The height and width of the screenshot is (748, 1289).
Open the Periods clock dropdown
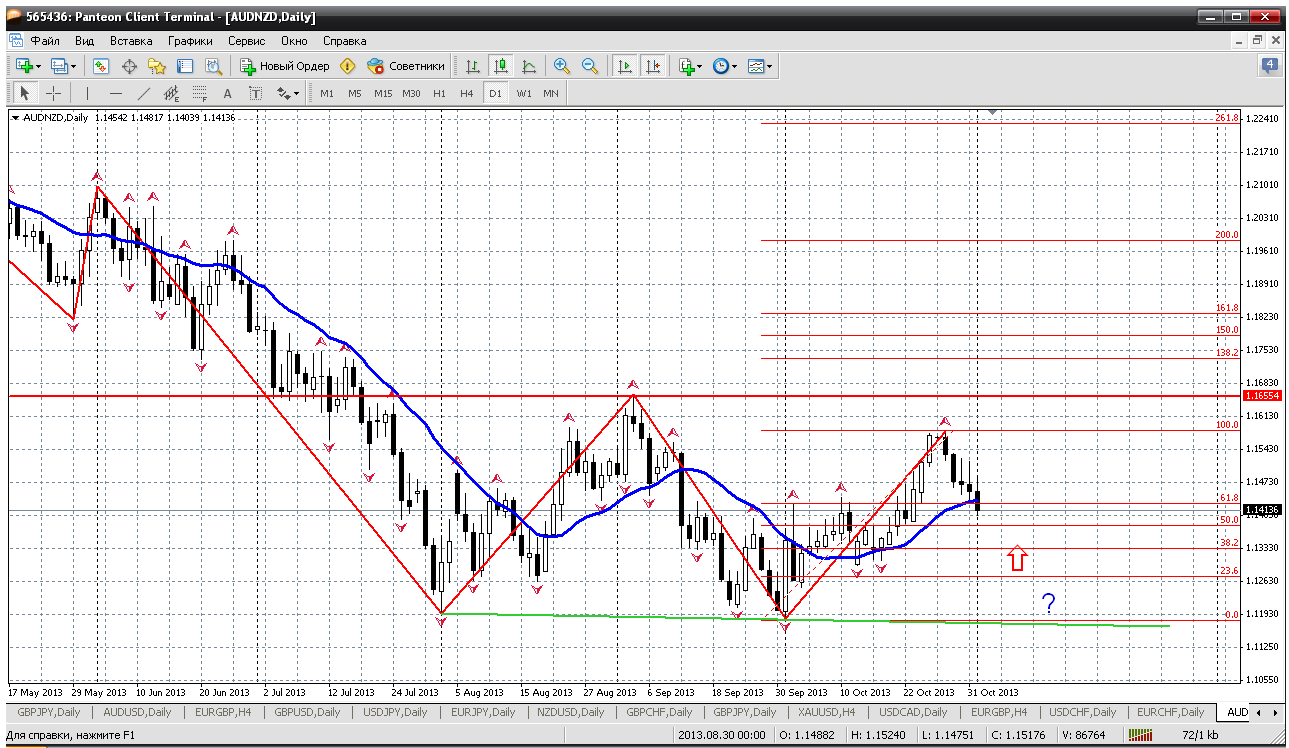(x=725, y=66)
